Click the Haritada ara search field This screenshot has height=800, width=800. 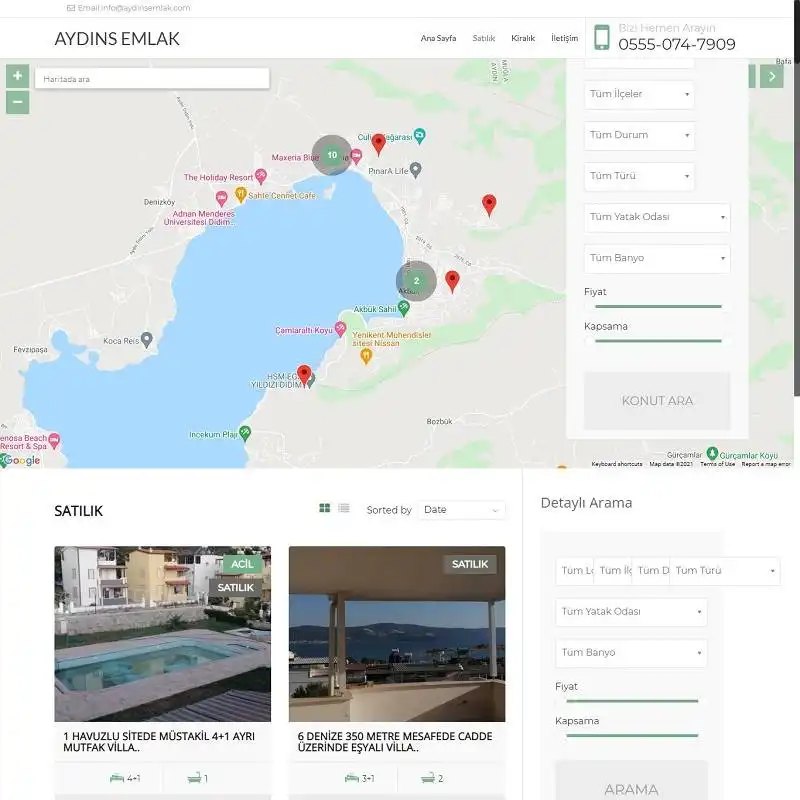150,78
